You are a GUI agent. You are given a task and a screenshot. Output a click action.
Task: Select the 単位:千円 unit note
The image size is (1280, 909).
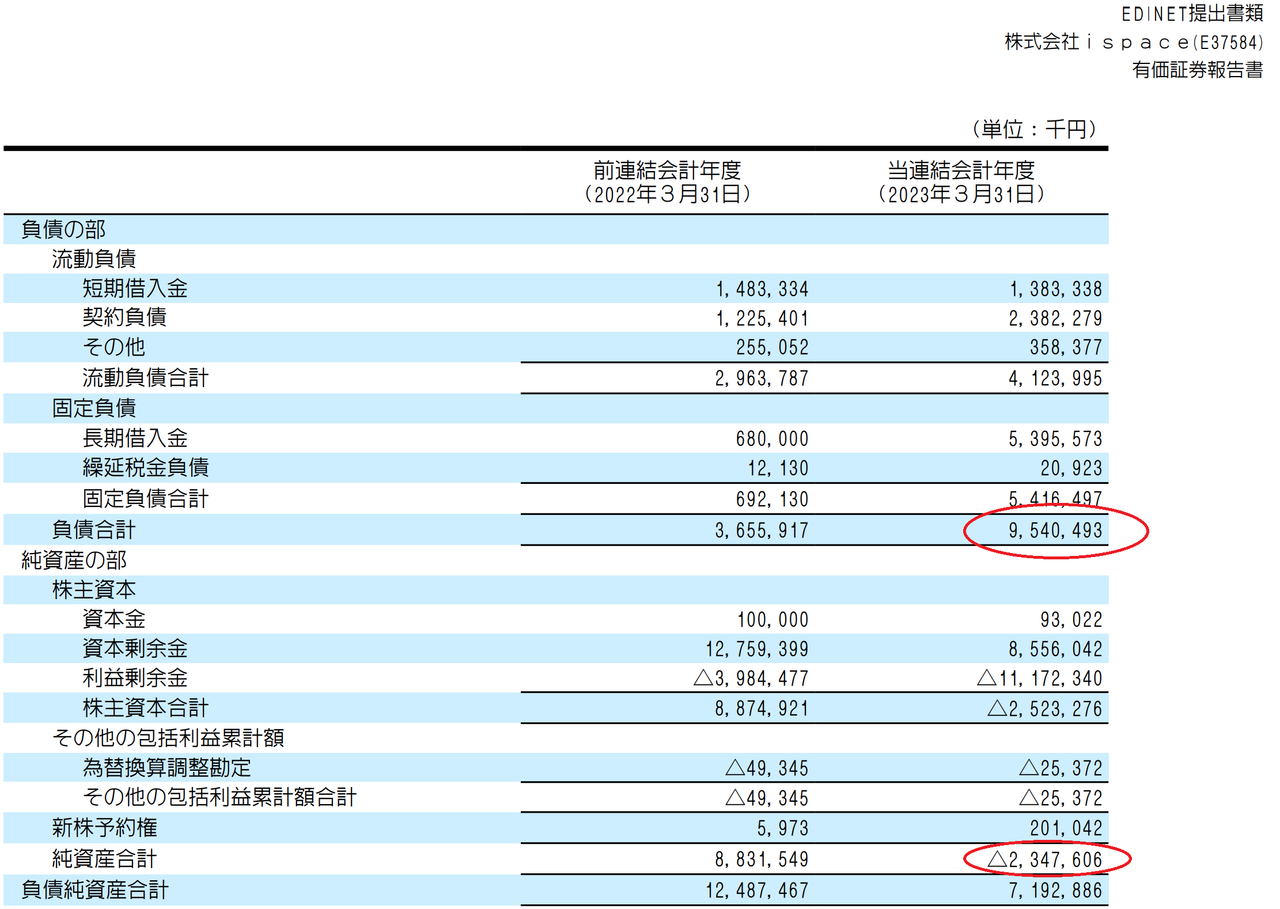click(x=1033, y=129)
